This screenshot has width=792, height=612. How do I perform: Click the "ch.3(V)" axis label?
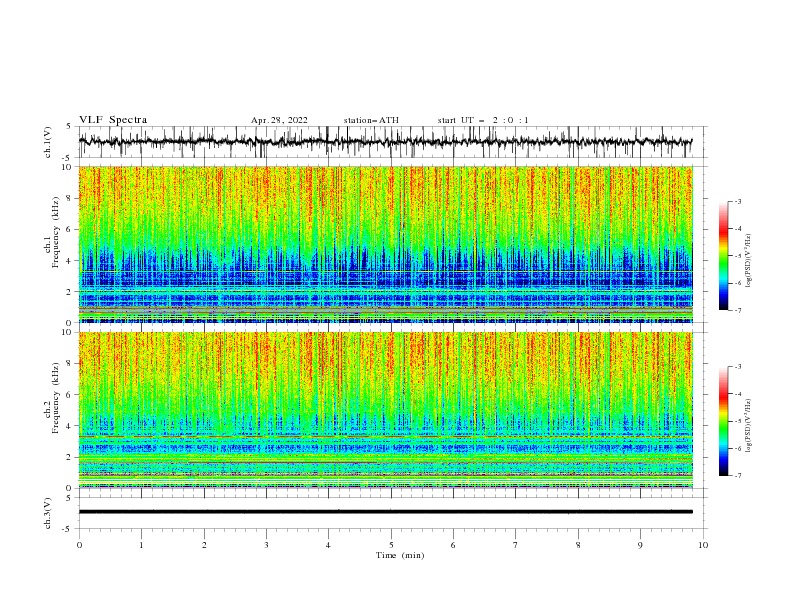pos(48,513)
